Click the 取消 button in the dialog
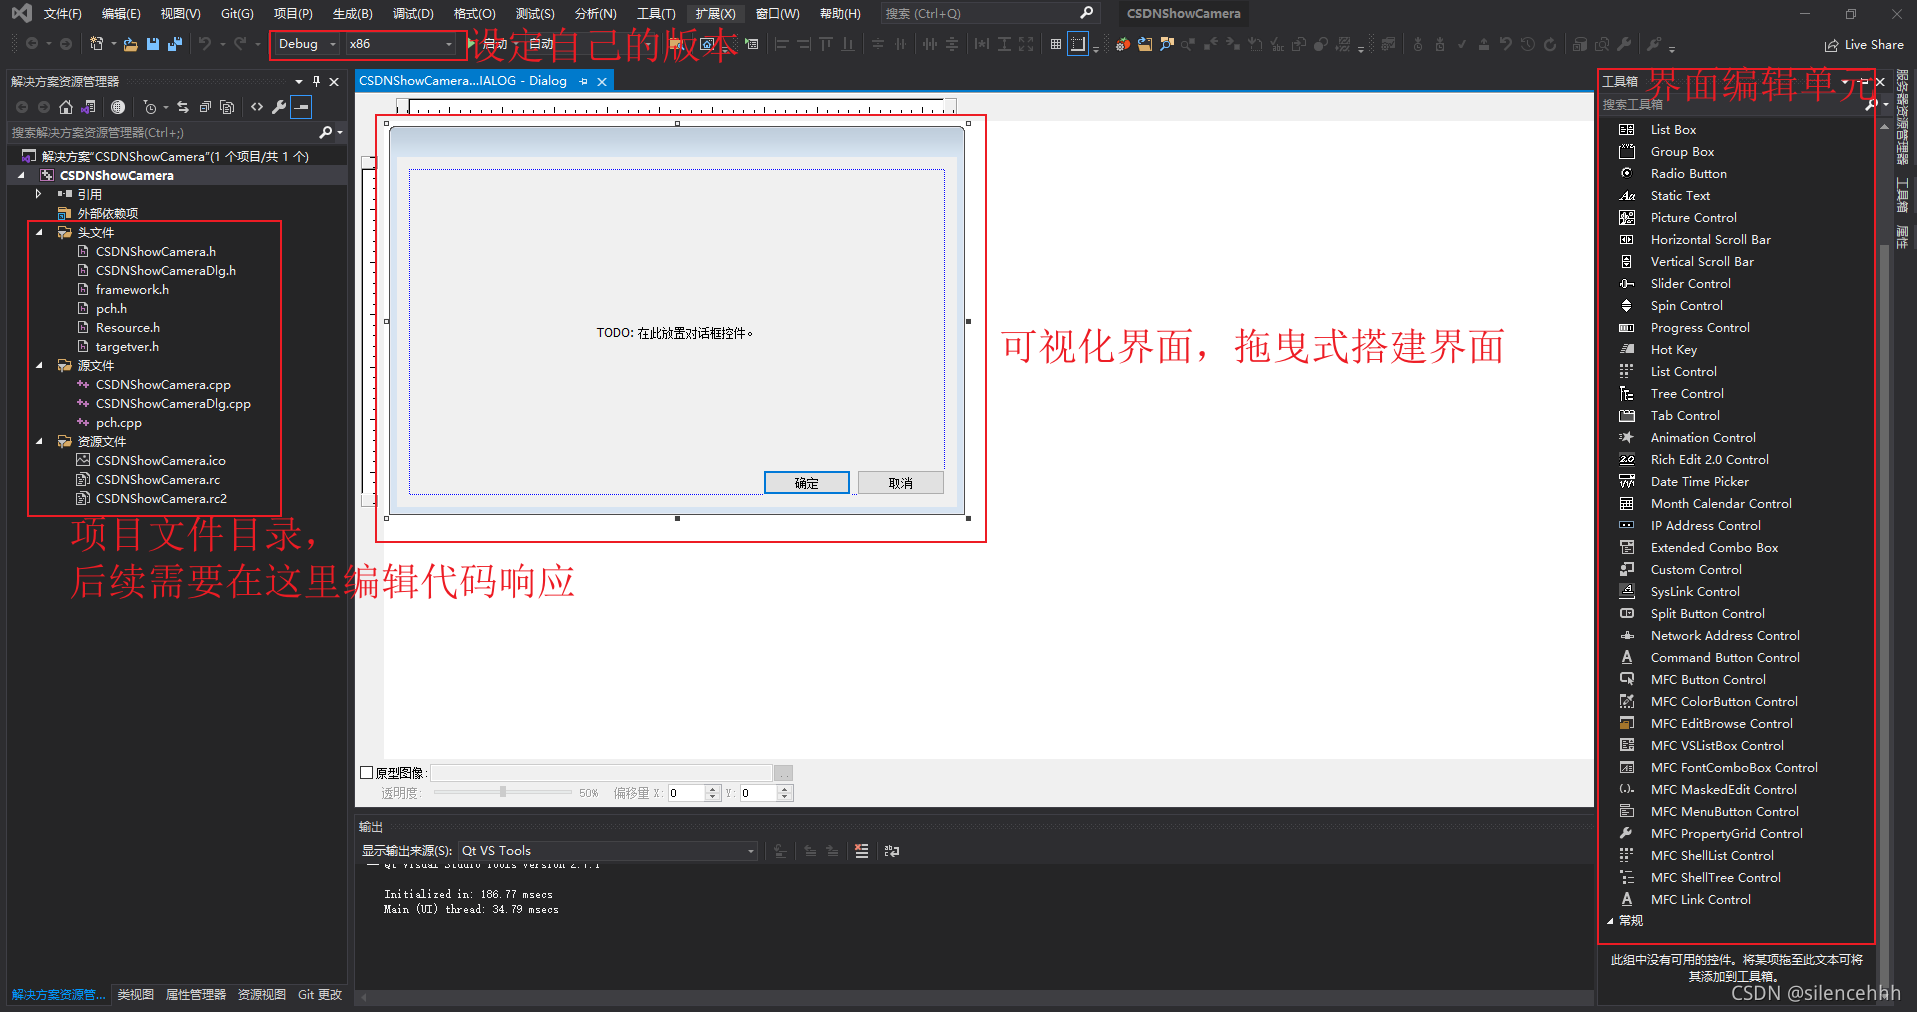 (x=899, y=482)
